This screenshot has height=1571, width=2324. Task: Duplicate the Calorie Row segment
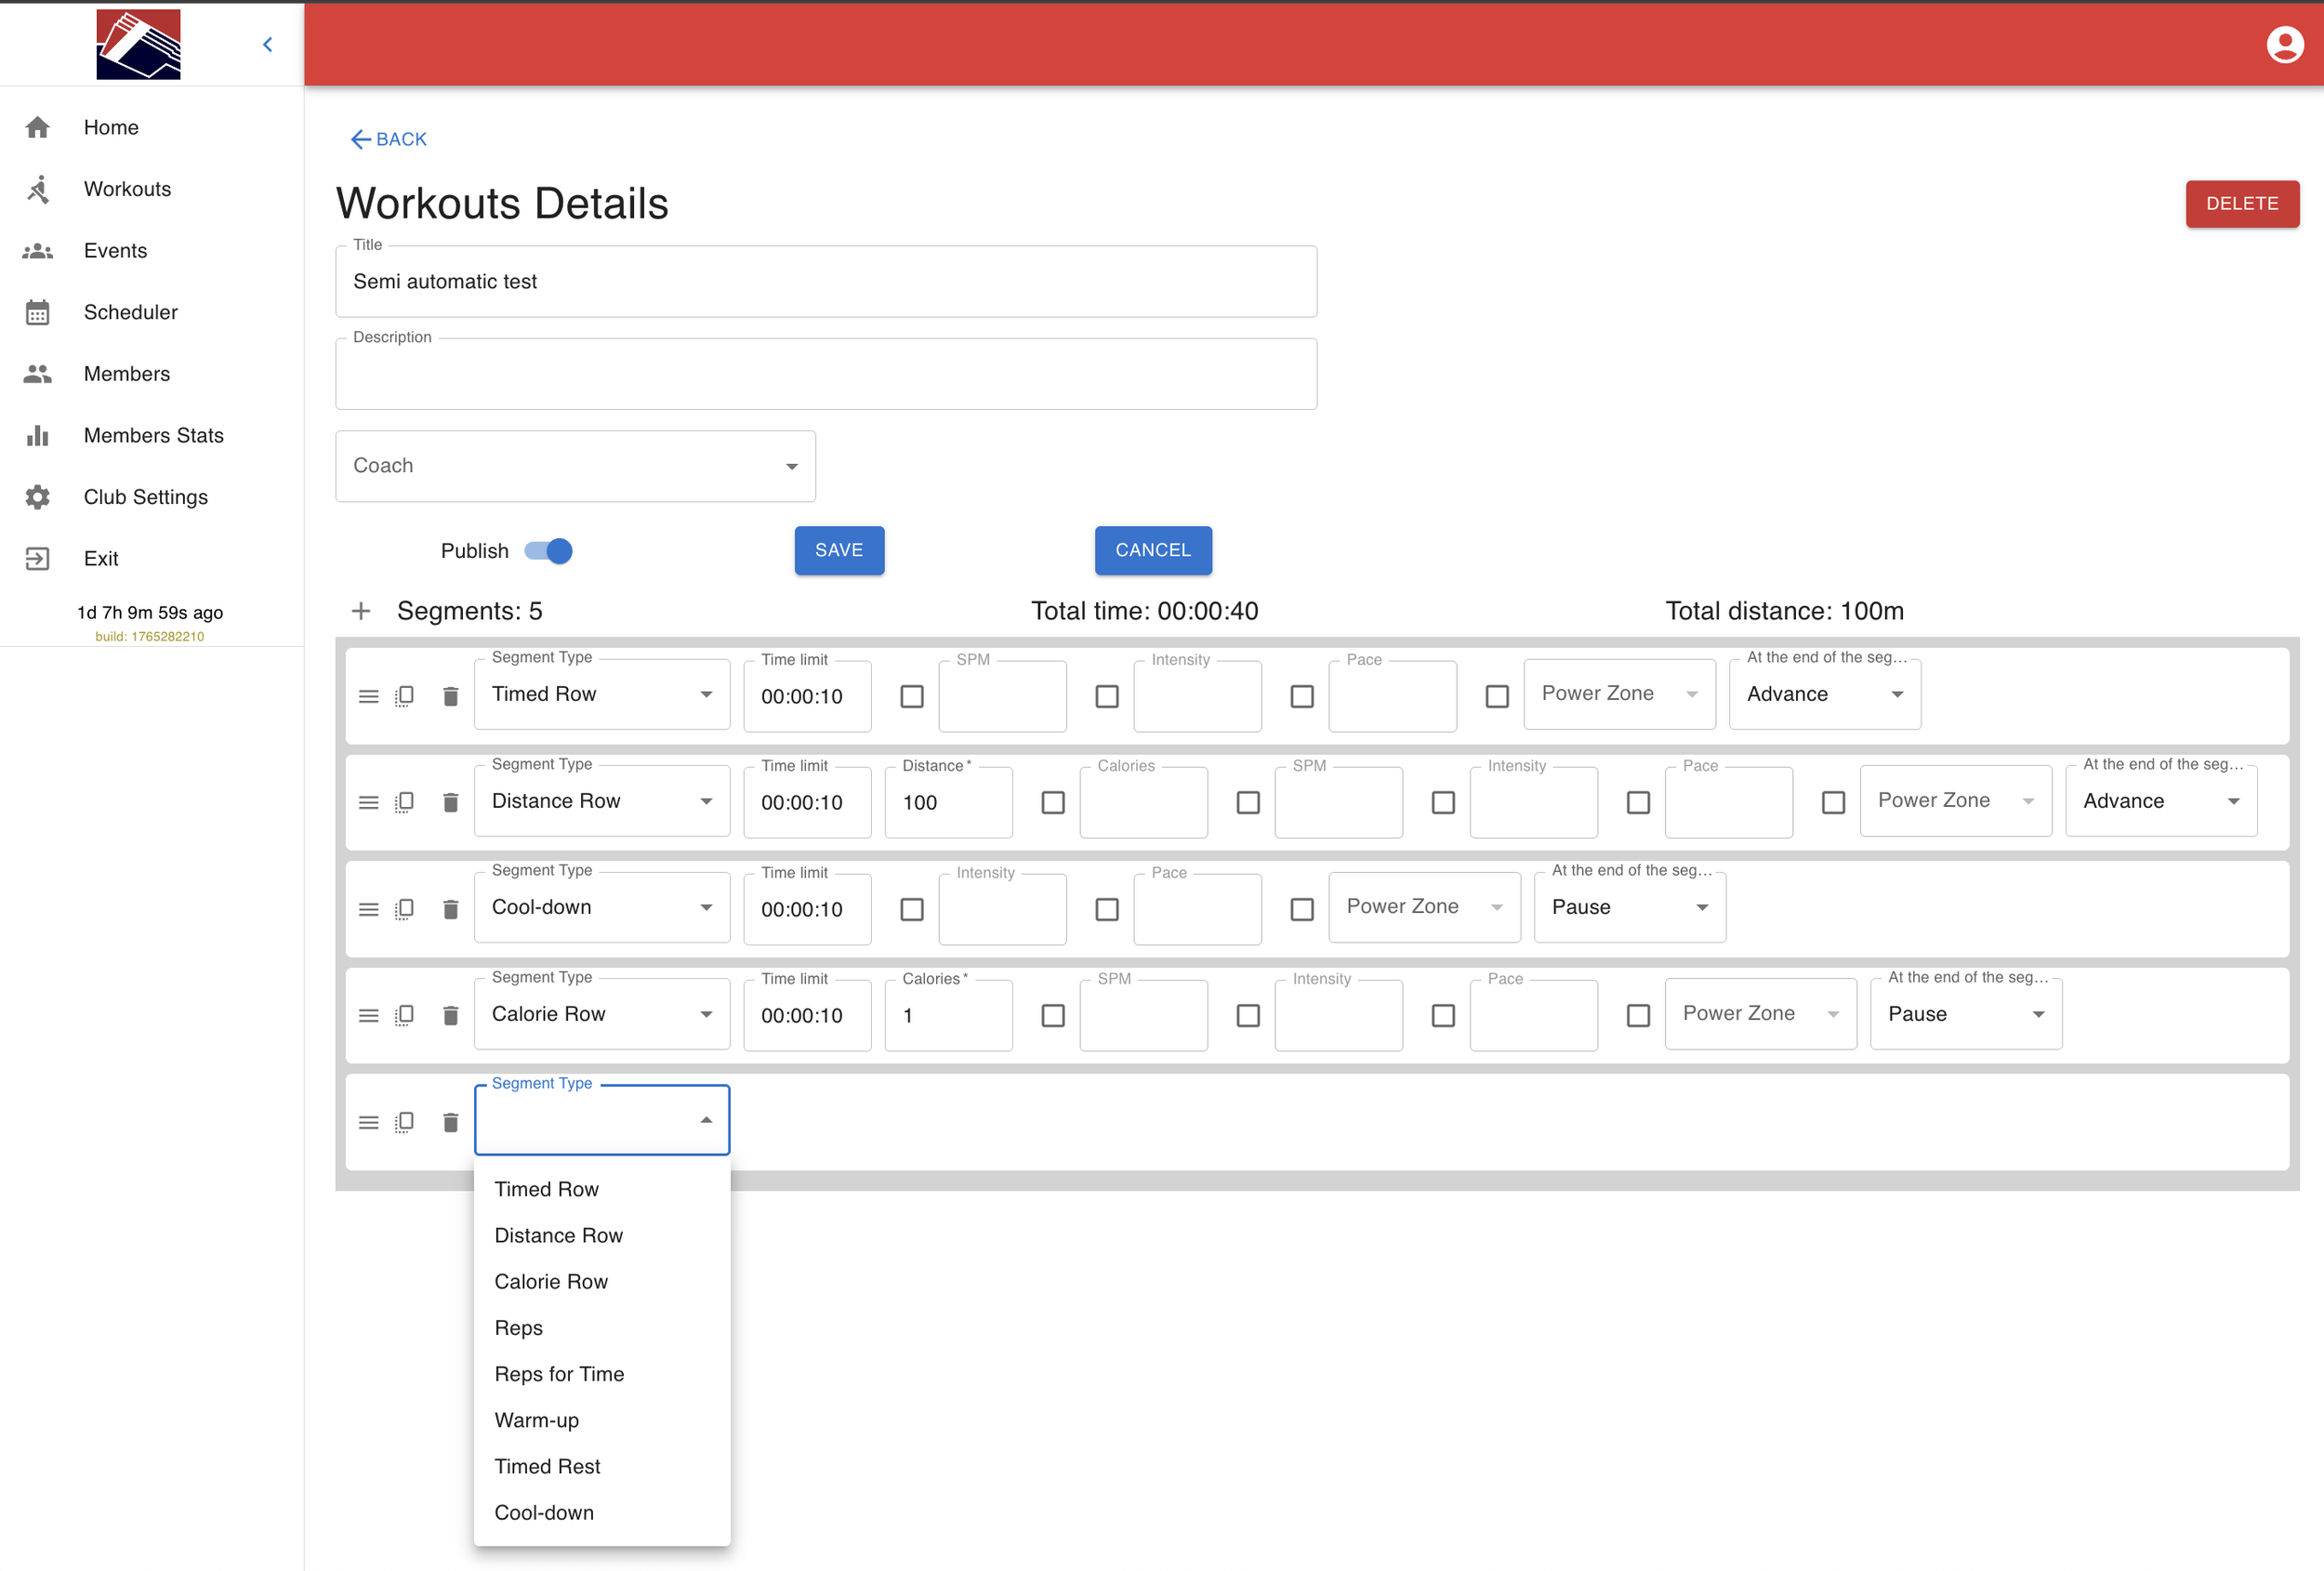[405, 1015]
